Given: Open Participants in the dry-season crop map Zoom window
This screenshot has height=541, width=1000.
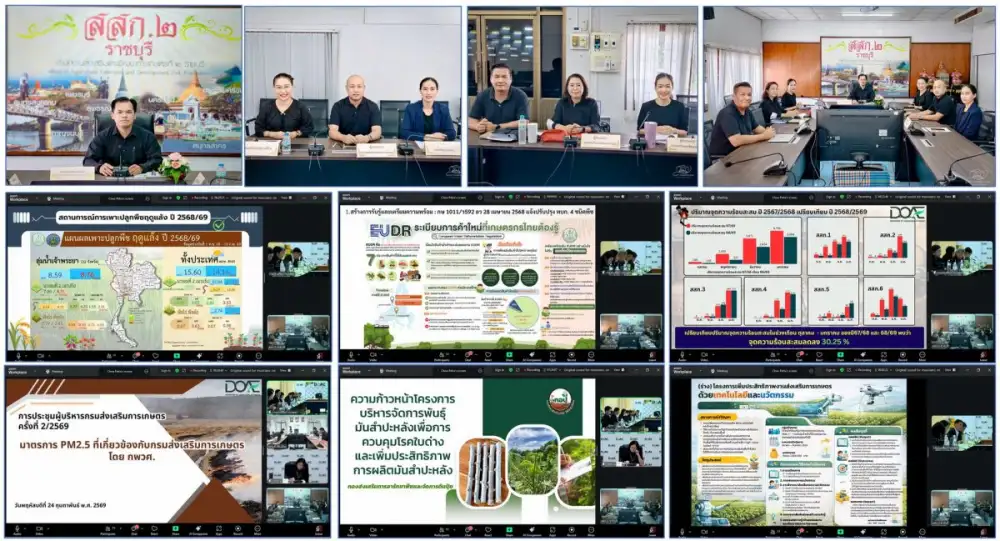Looking at the screenshot, I should pos(110,355).
